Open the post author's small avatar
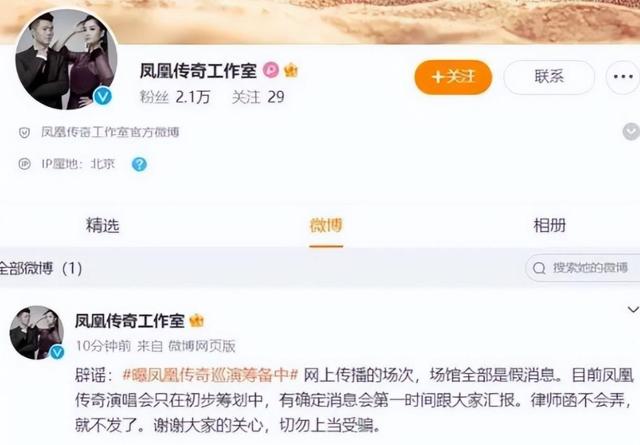The height and width of the screenshot is (445, 640). point(37,332)
